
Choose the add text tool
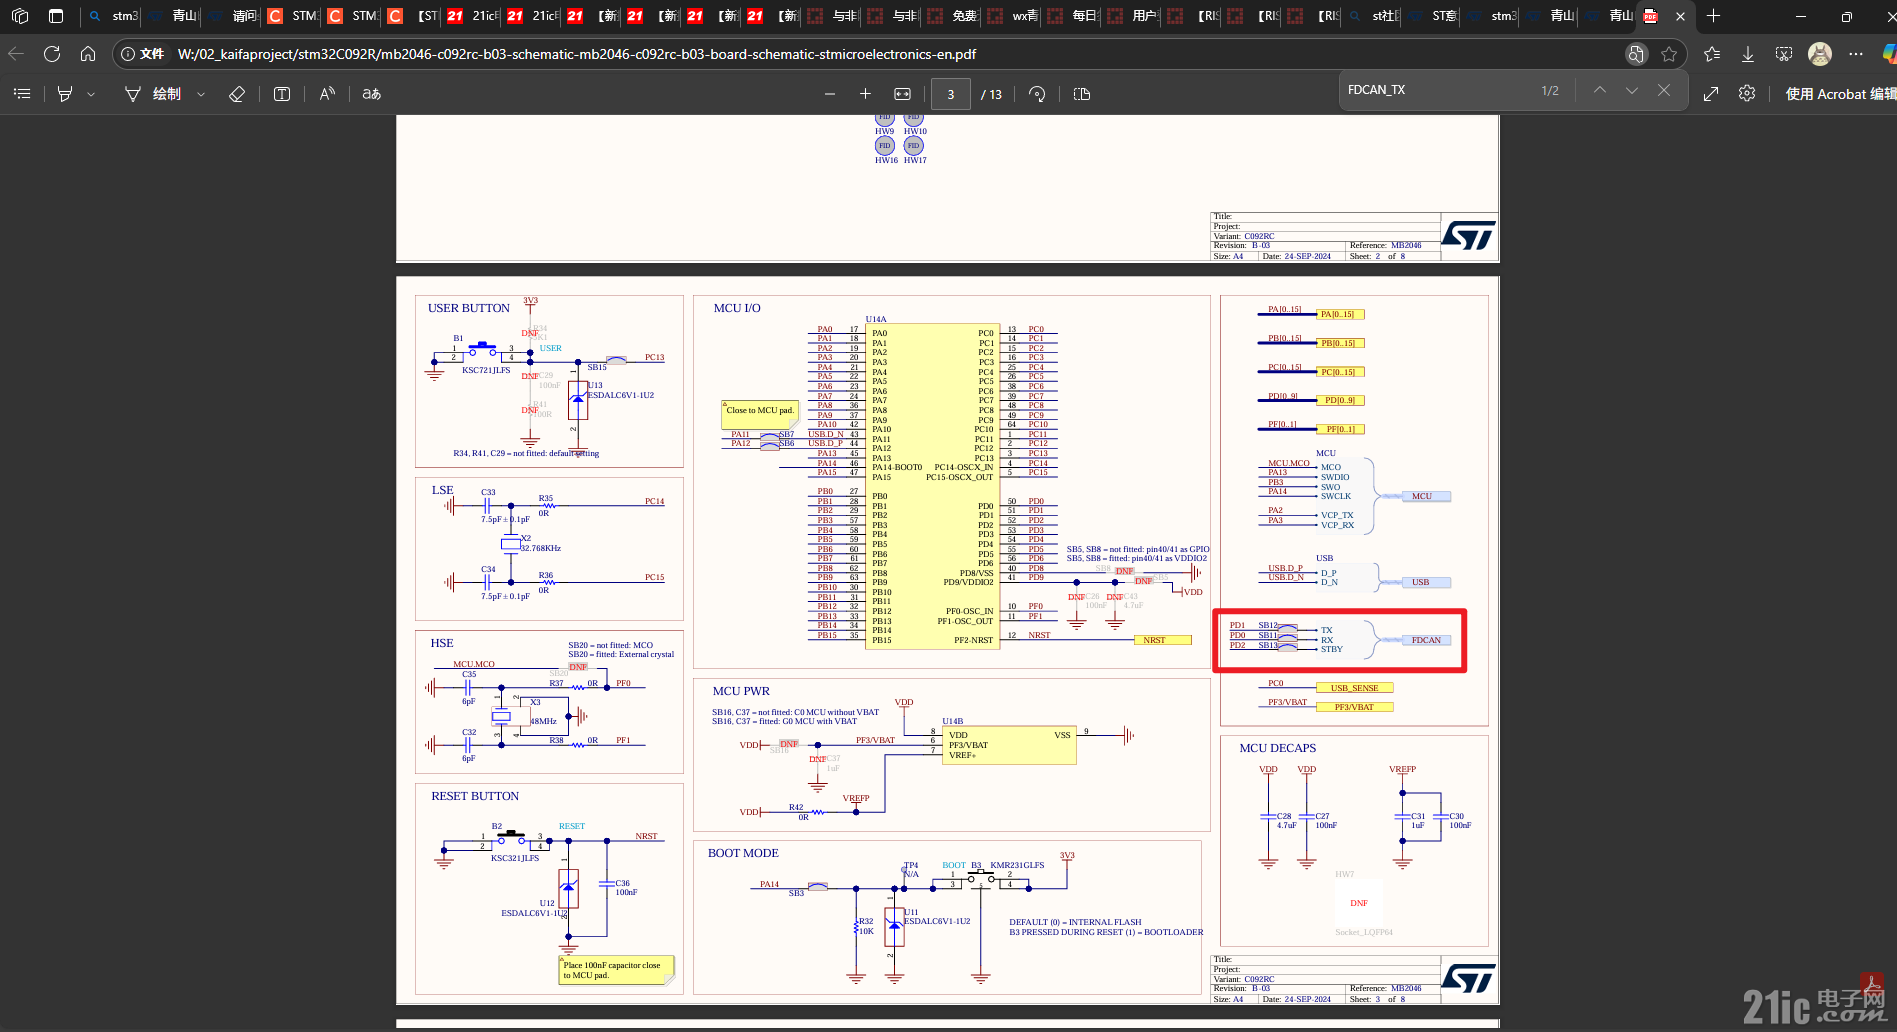click(282, 94)
